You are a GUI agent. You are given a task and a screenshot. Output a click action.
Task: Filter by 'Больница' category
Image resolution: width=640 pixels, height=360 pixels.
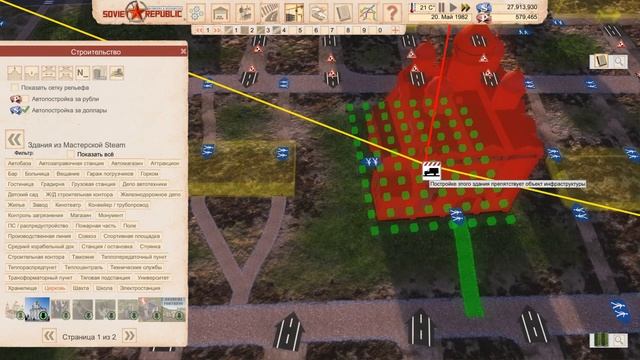37,173
